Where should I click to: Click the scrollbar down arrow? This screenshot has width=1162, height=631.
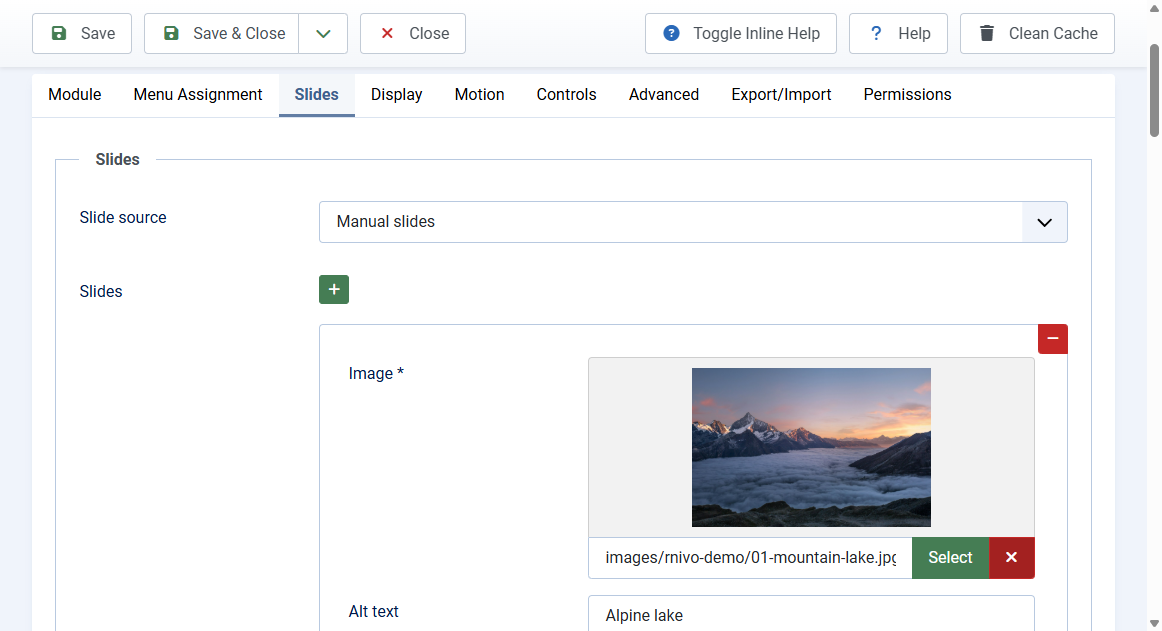tap(1154, 624)
